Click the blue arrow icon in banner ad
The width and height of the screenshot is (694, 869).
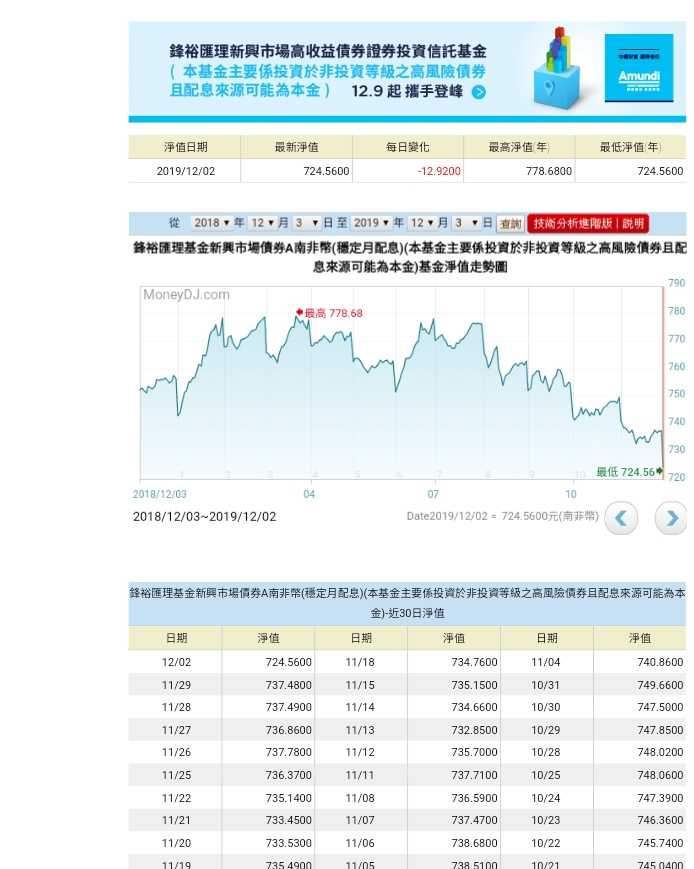(x=479, y=92)
